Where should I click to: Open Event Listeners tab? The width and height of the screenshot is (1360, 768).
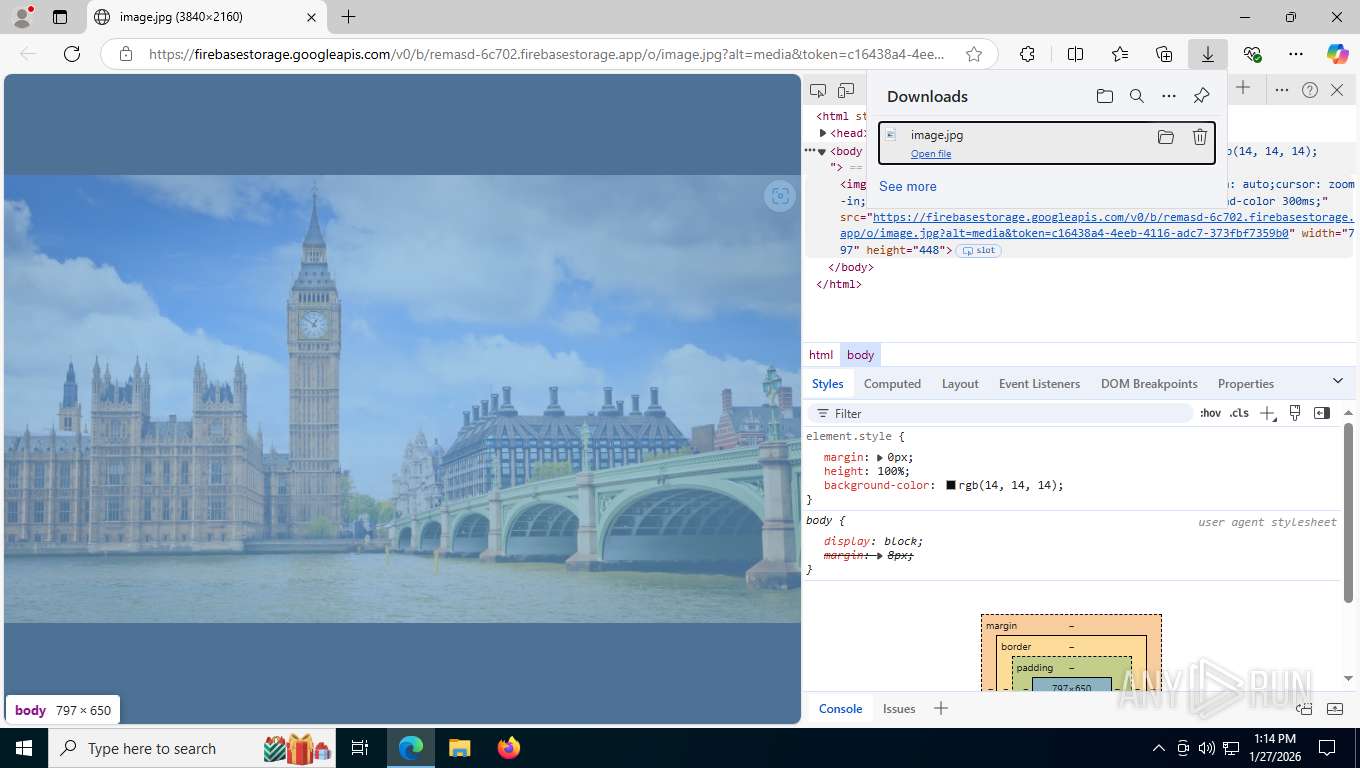pyautogui.click(x=1039, y=384)
